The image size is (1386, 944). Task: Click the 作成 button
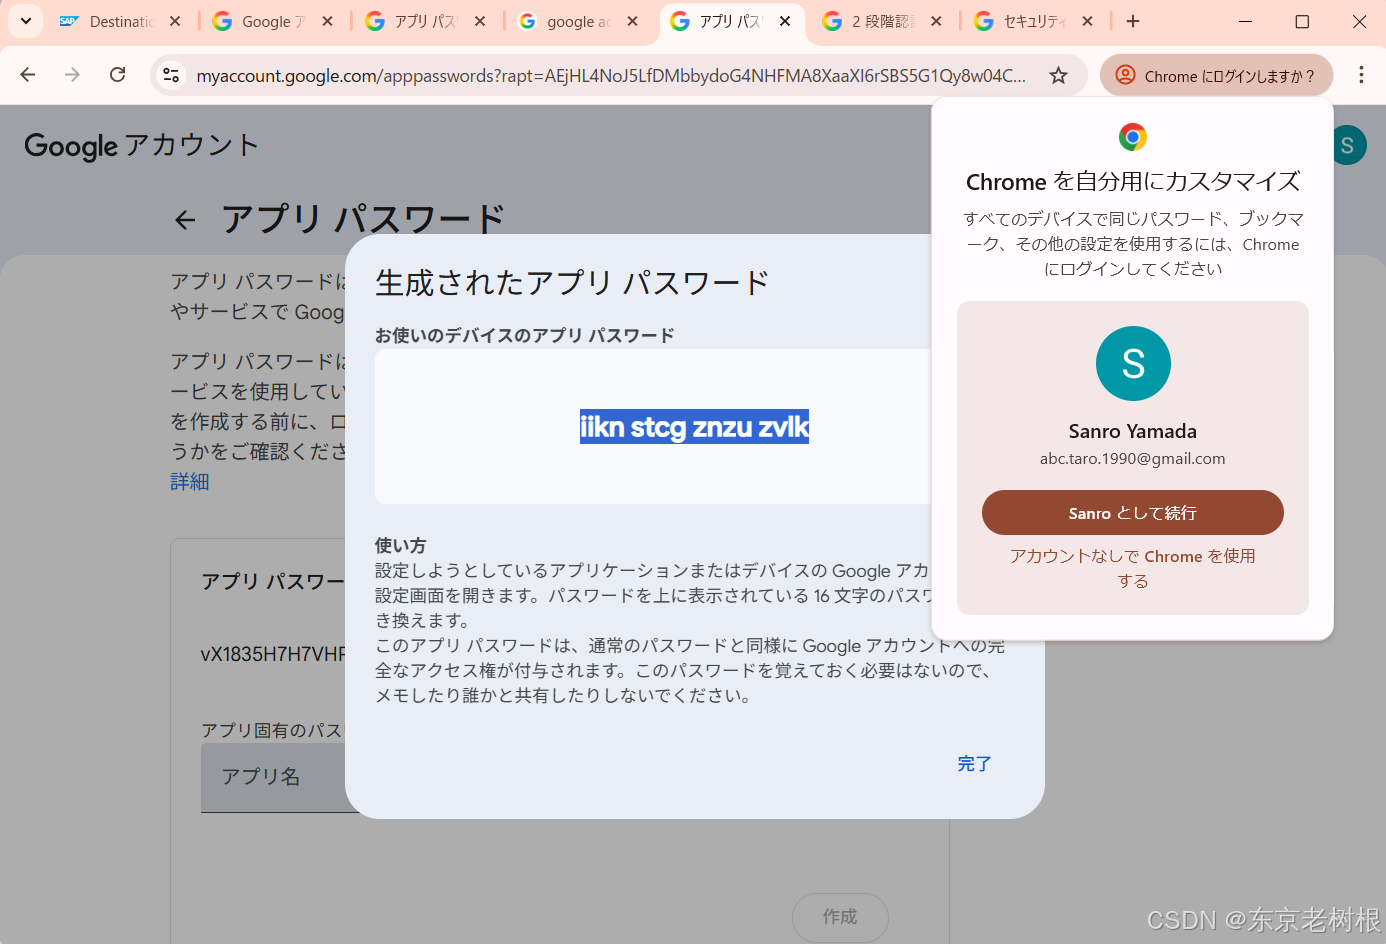coord(840,917)
